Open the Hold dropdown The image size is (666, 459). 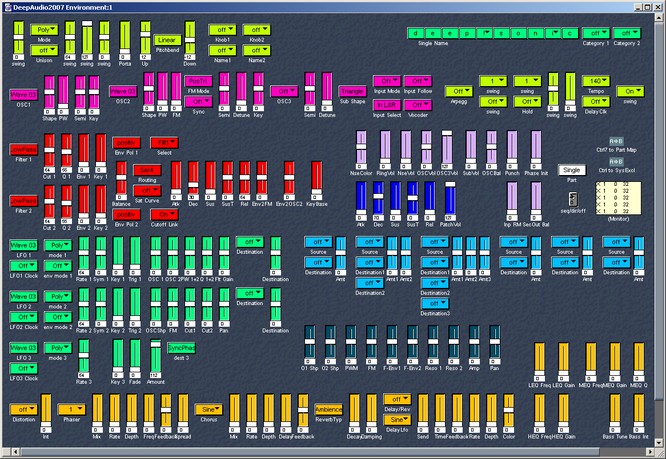click(x=527, y=101)
